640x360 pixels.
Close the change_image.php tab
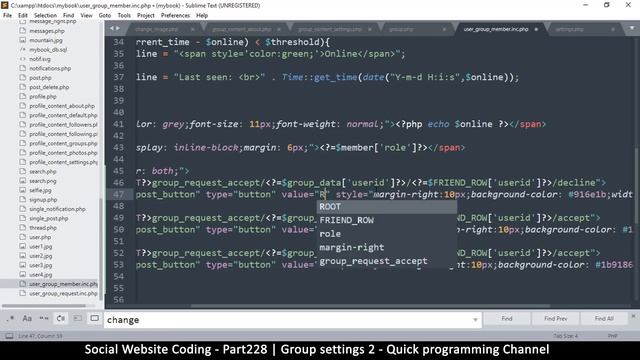192,29
